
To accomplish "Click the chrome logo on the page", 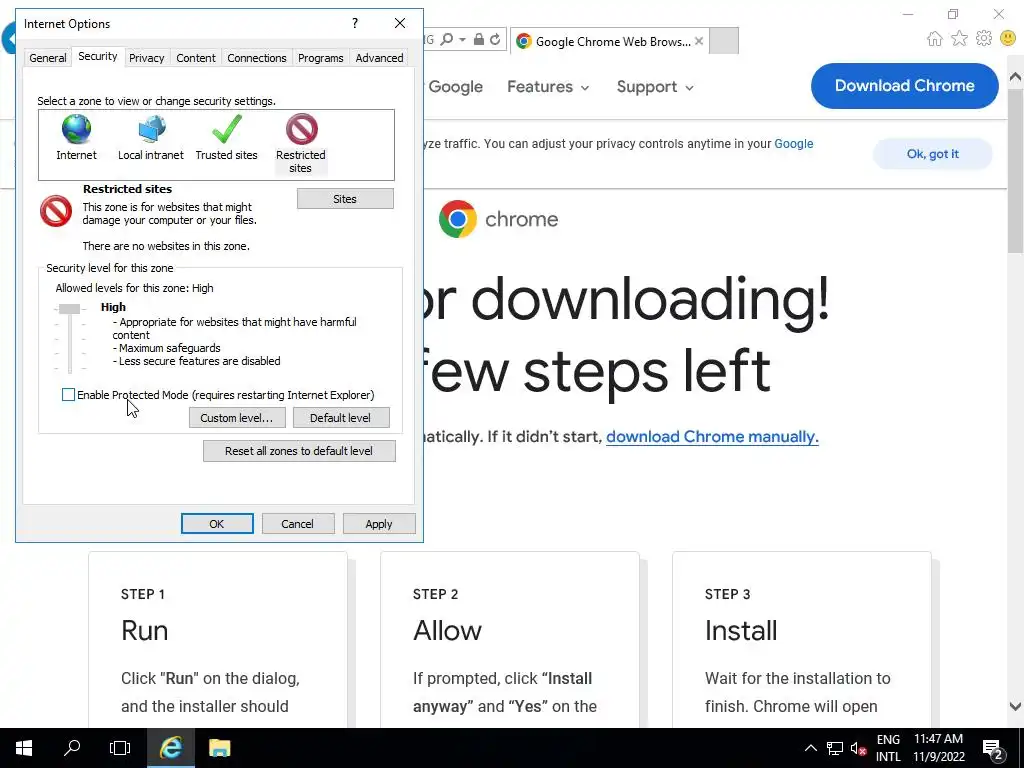I will 498,219.
